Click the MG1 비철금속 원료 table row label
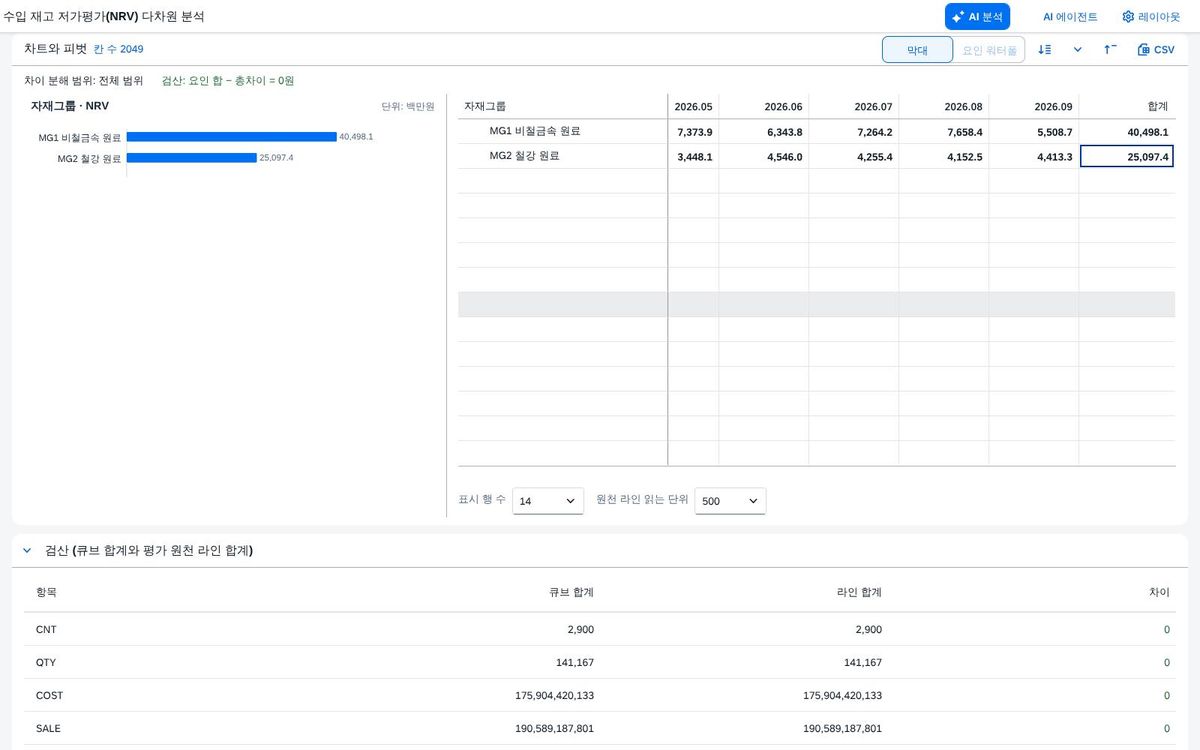Viewport: 1200px width, 750px height. [x=534, y=131]
